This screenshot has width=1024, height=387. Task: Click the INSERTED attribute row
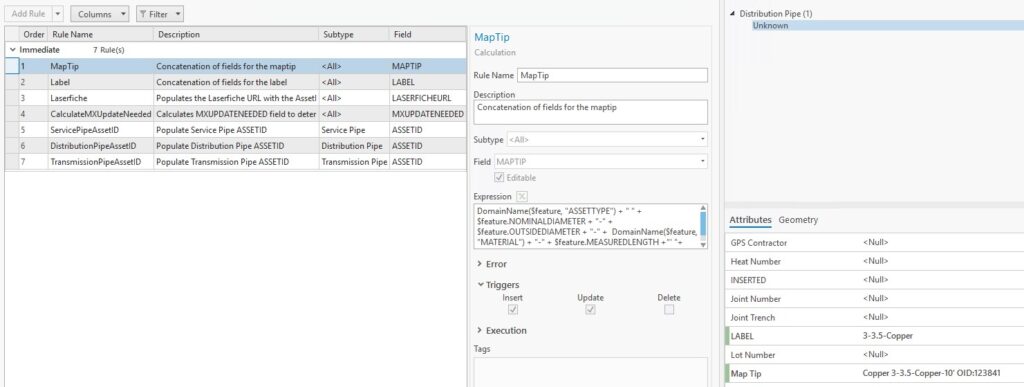coord(874,280)
